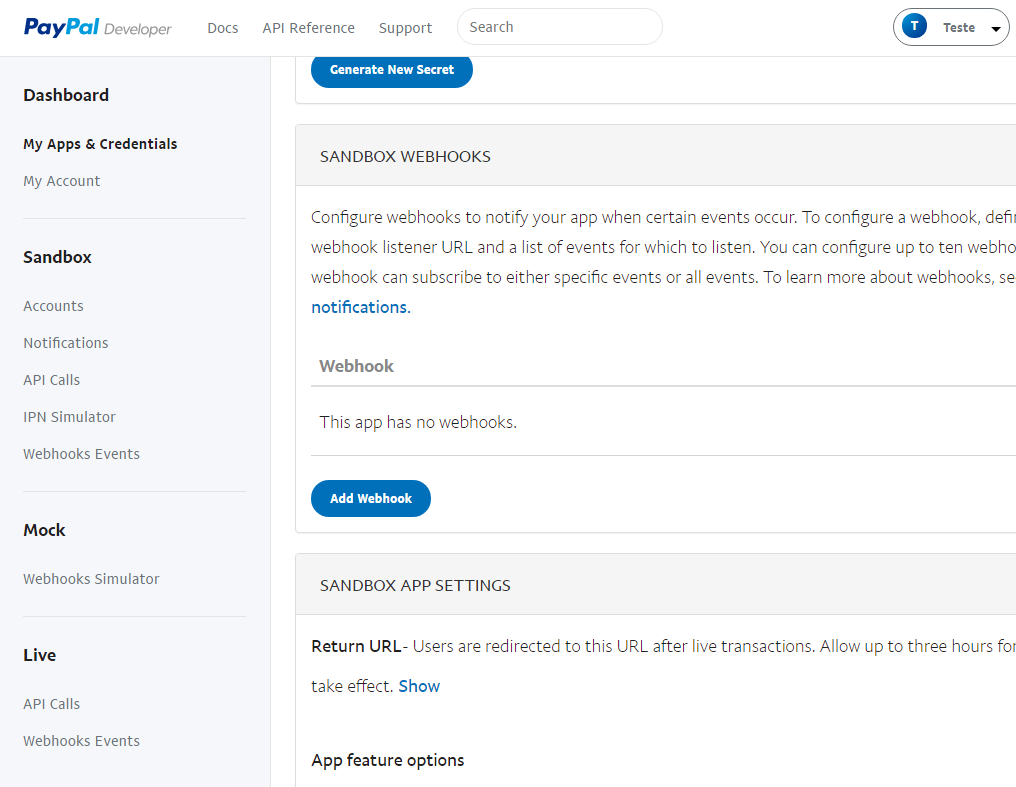The image size is (1016, 787).
Task: Expand the Teste user dropdown arrow
Action: point(996,29)
